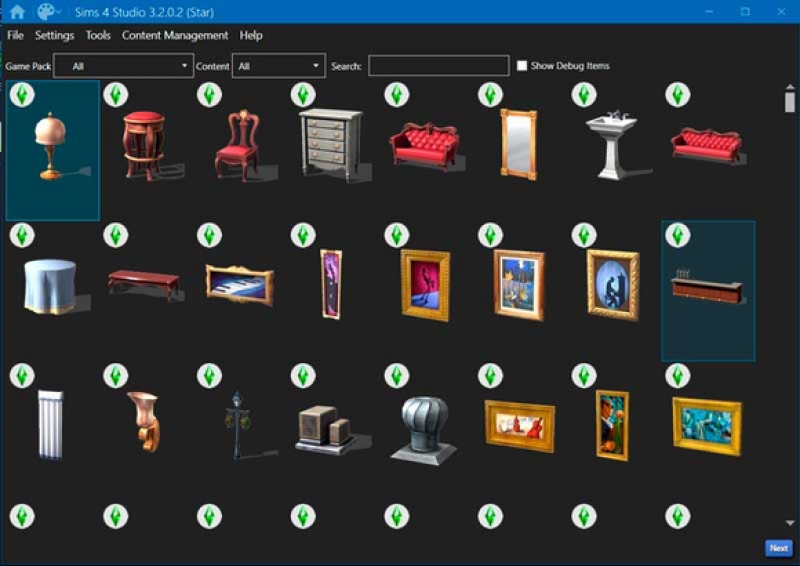
Task: Expand the Game Pack dropdown
Action: coord(123,66)
